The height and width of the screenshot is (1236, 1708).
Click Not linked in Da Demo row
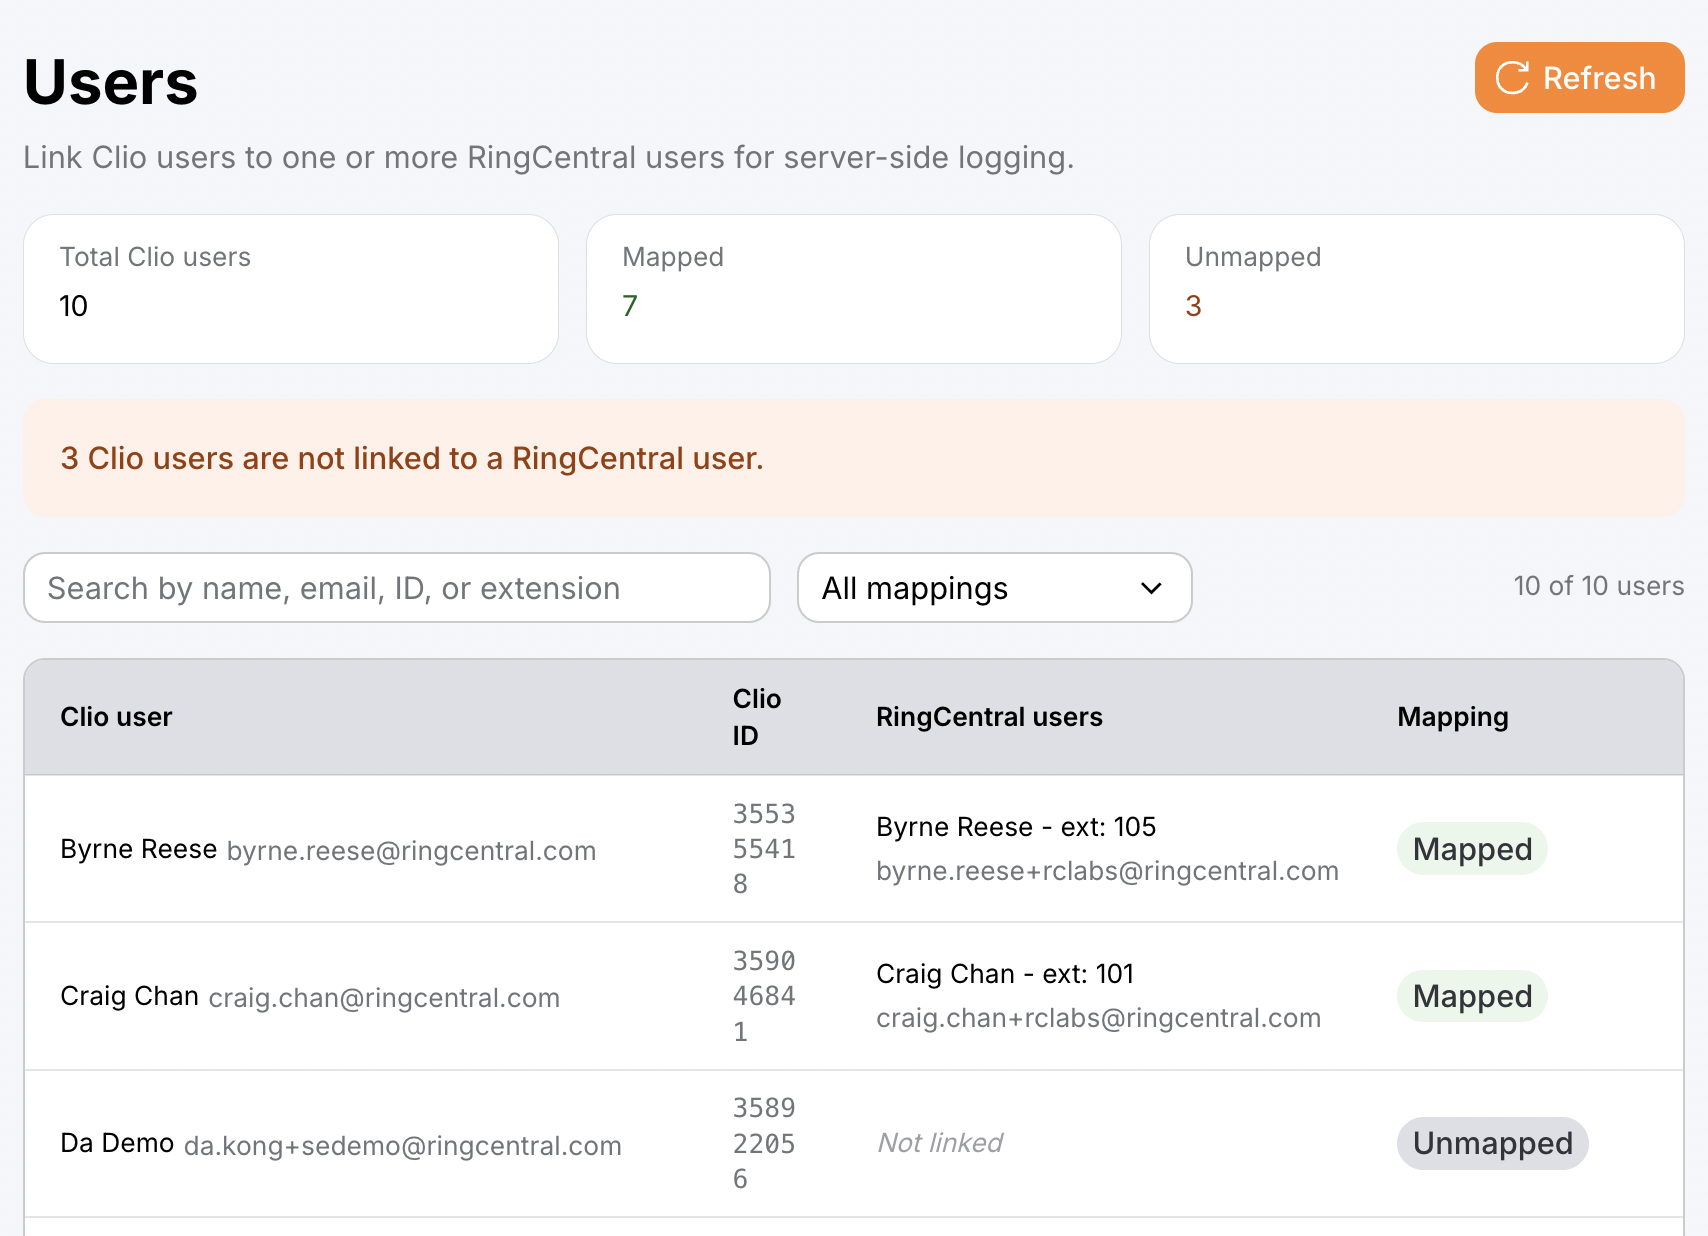(940, 1143)
